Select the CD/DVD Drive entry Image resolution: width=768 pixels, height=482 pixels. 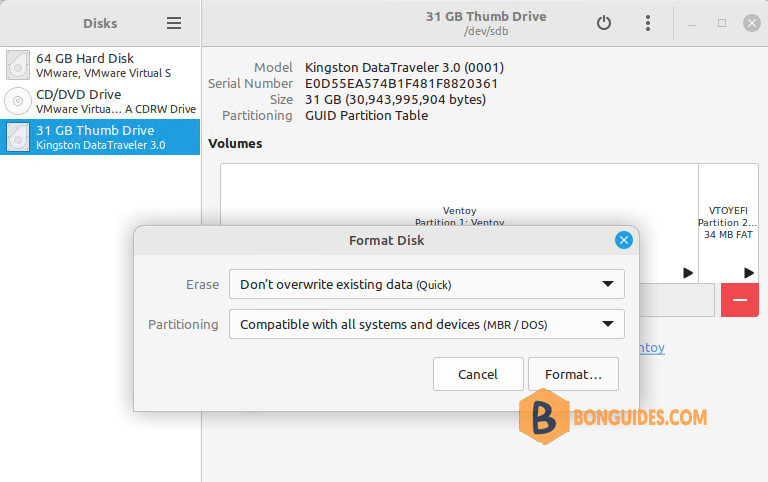click(x=100, y=101)
